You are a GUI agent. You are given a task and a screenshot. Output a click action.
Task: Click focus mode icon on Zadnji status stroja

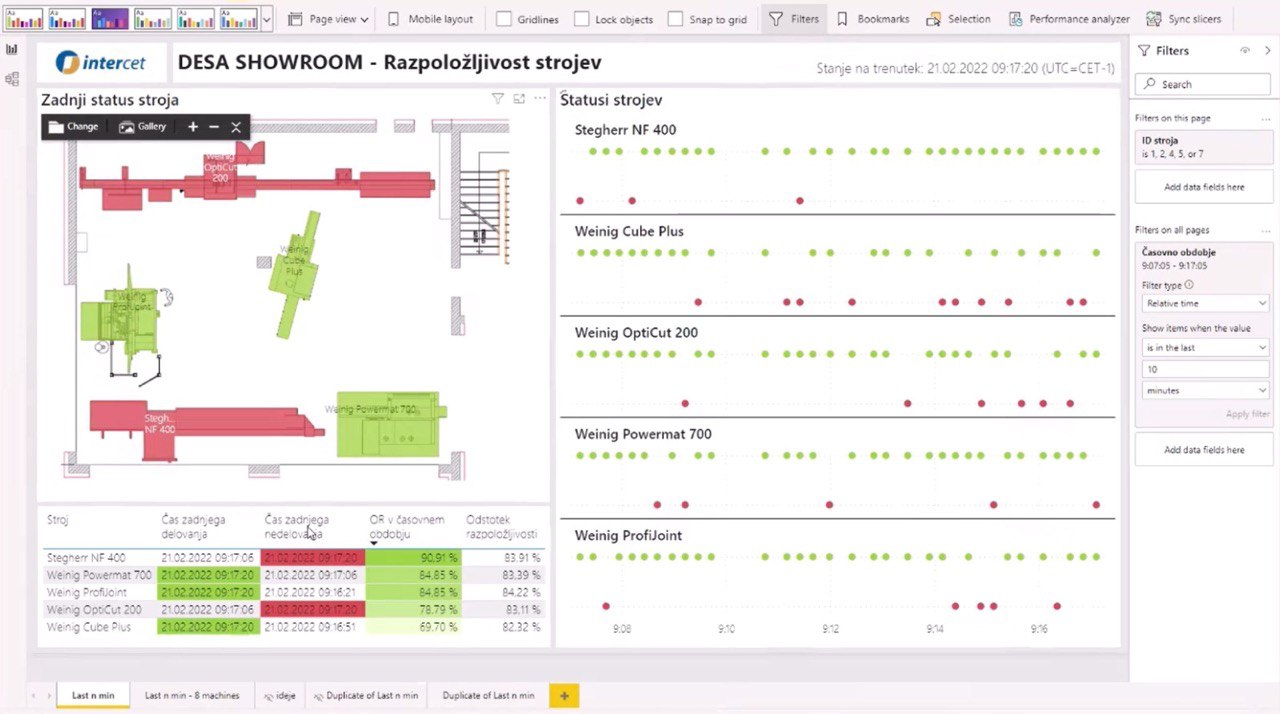tap(519, 98)
